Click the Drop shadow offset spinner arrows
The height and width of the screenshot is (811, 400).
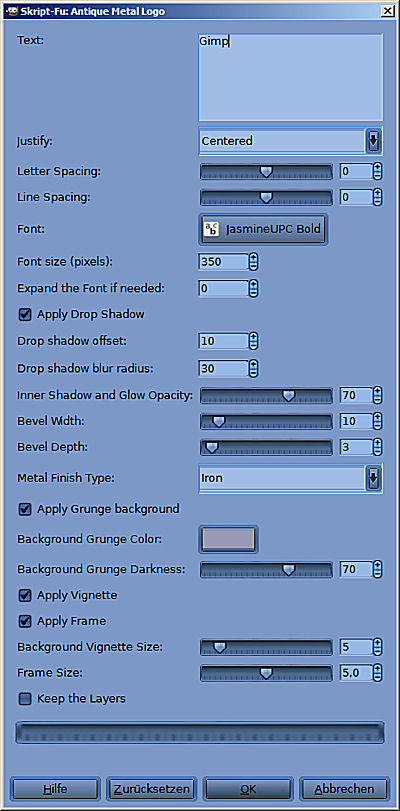pyautogui.click(x=253, y=341)
